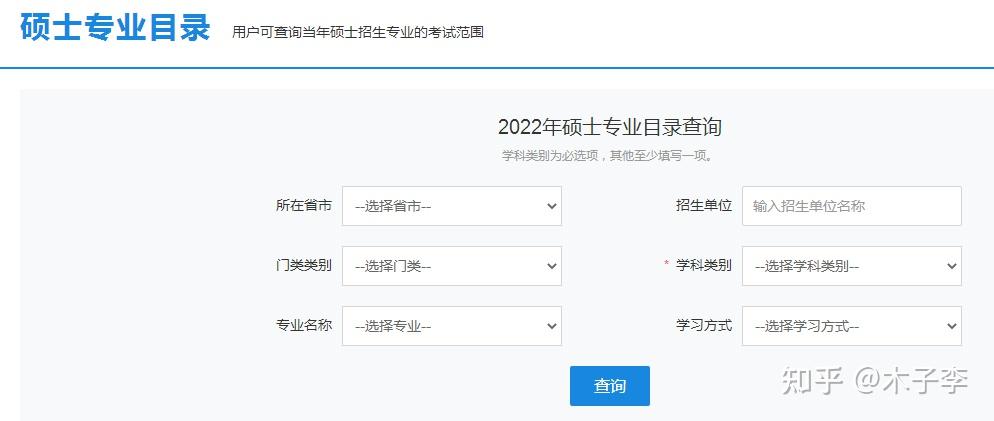The height and width of the screenshot is (421, 994).
Task: Click the 门类类别 field label
Action: click(x=304, y=266)
